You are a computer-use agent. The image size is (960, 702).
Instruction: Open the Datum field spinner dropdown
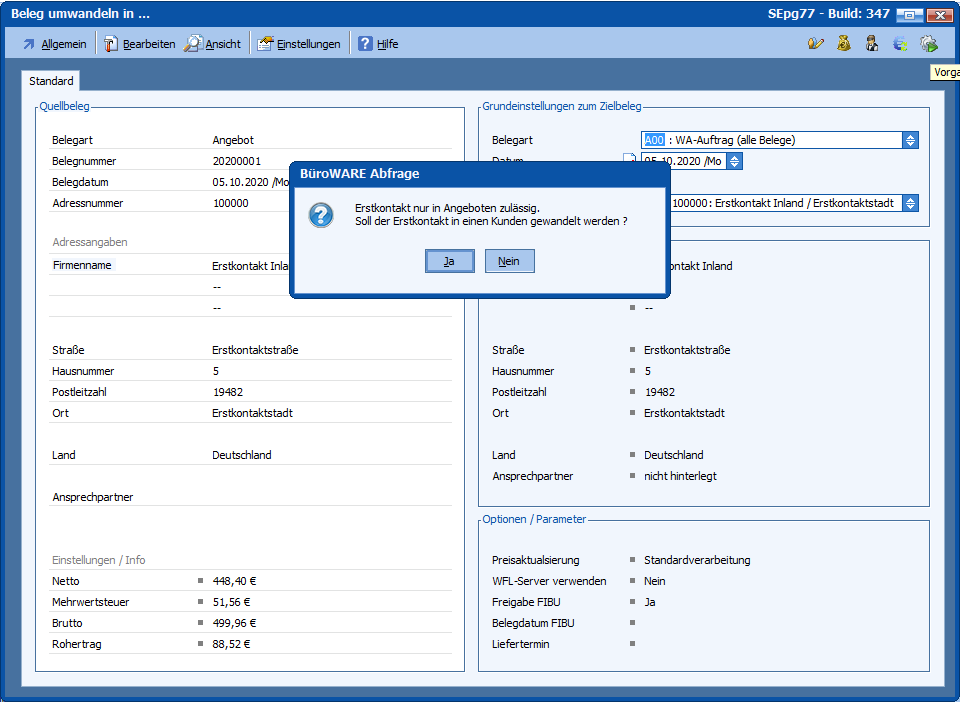point(734,161)
